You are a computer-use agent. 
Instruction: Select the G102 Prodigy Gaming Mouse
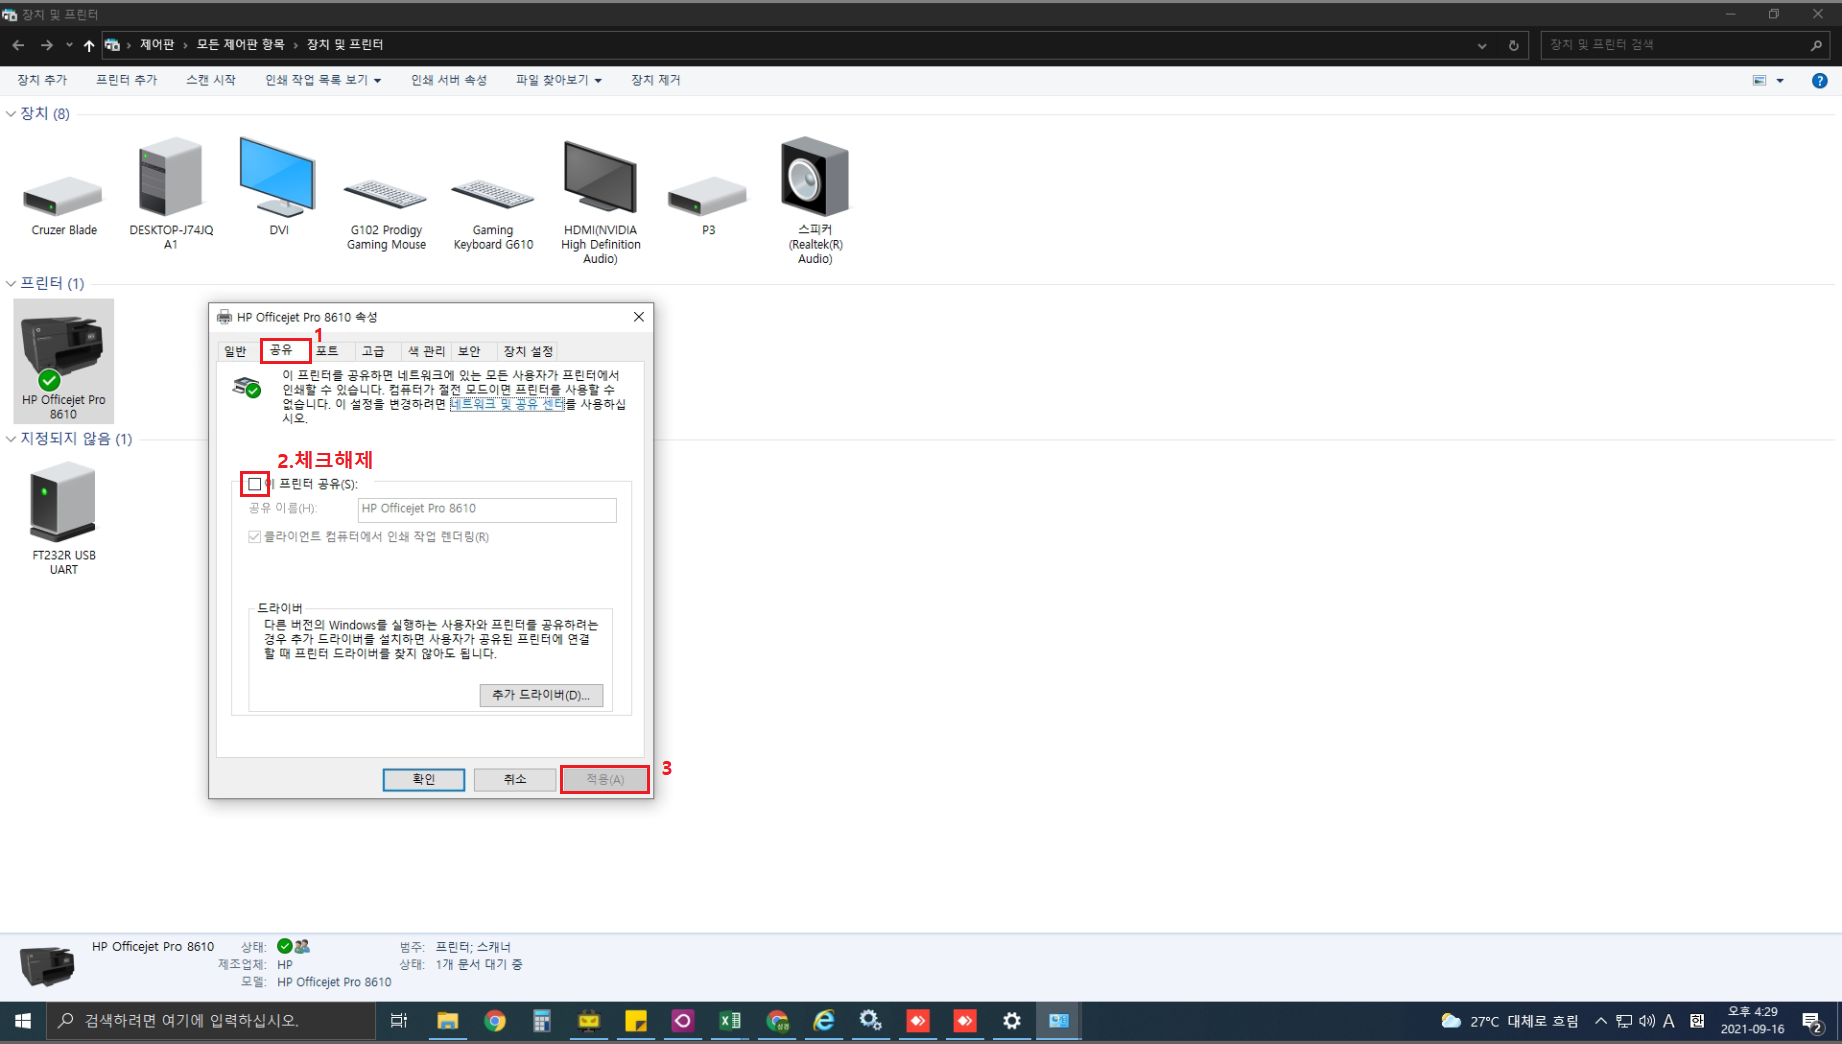[385, 193]
